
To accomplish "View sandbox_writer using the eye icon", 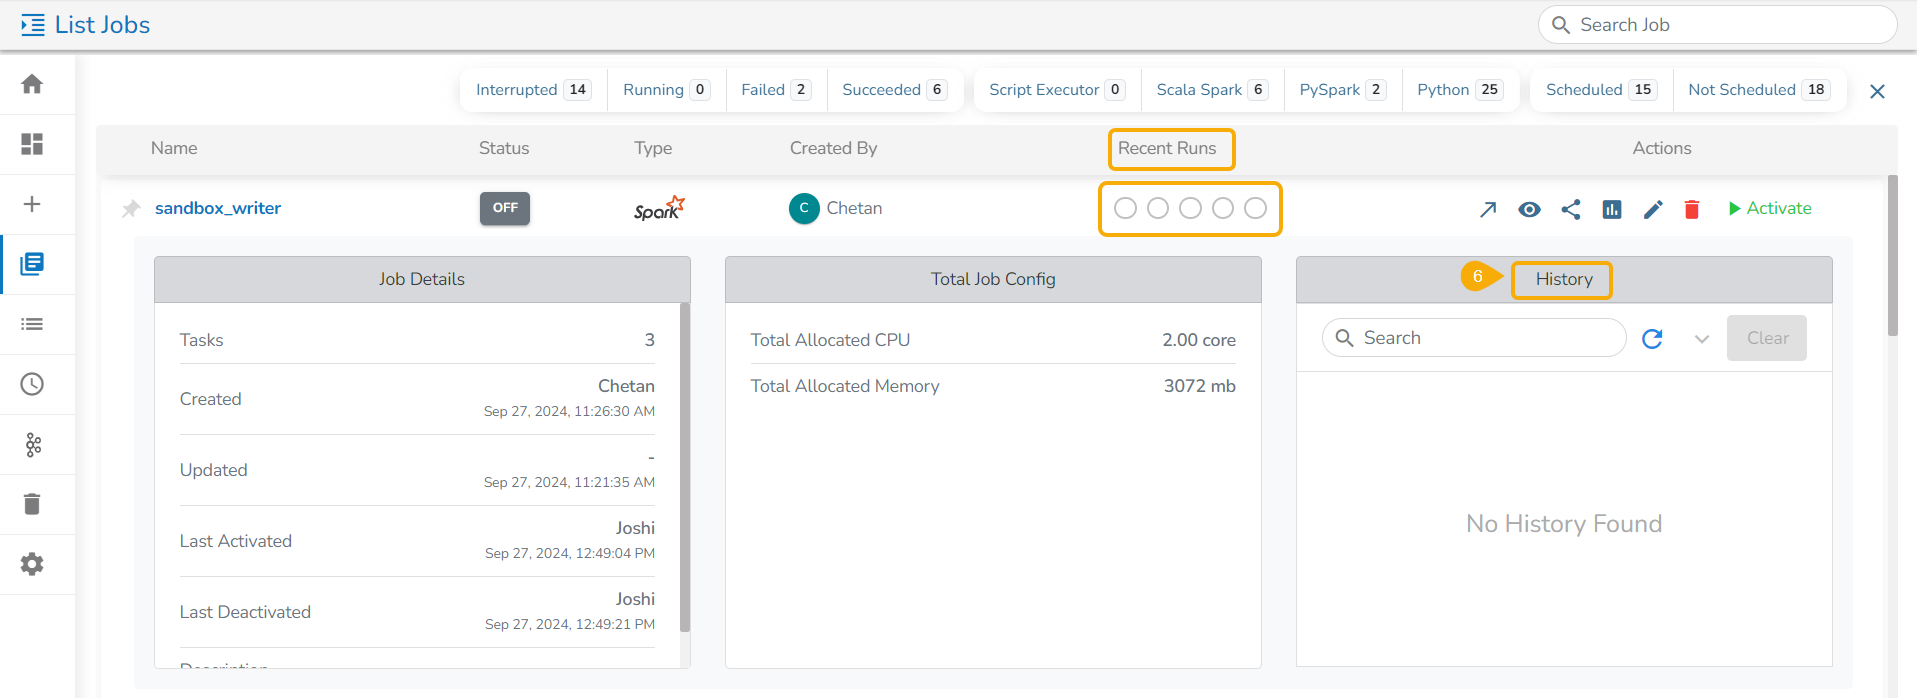I will tap(1529, 209).
